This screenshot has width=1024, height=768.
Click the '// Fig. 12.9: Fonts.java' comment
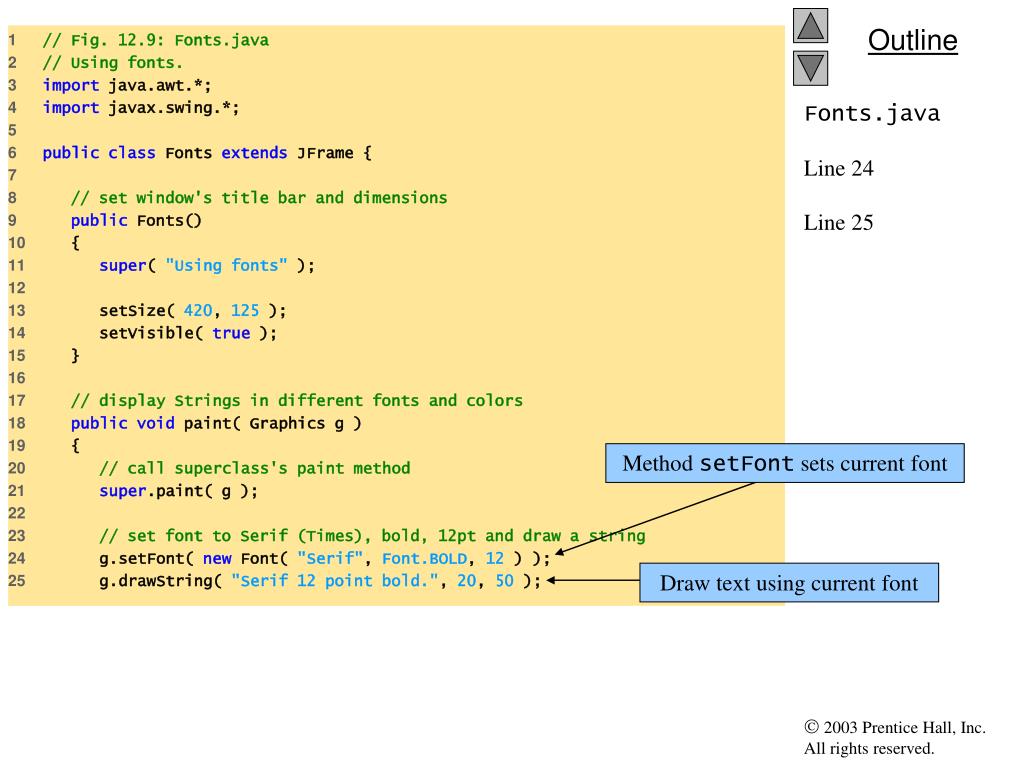click(155, 40)
